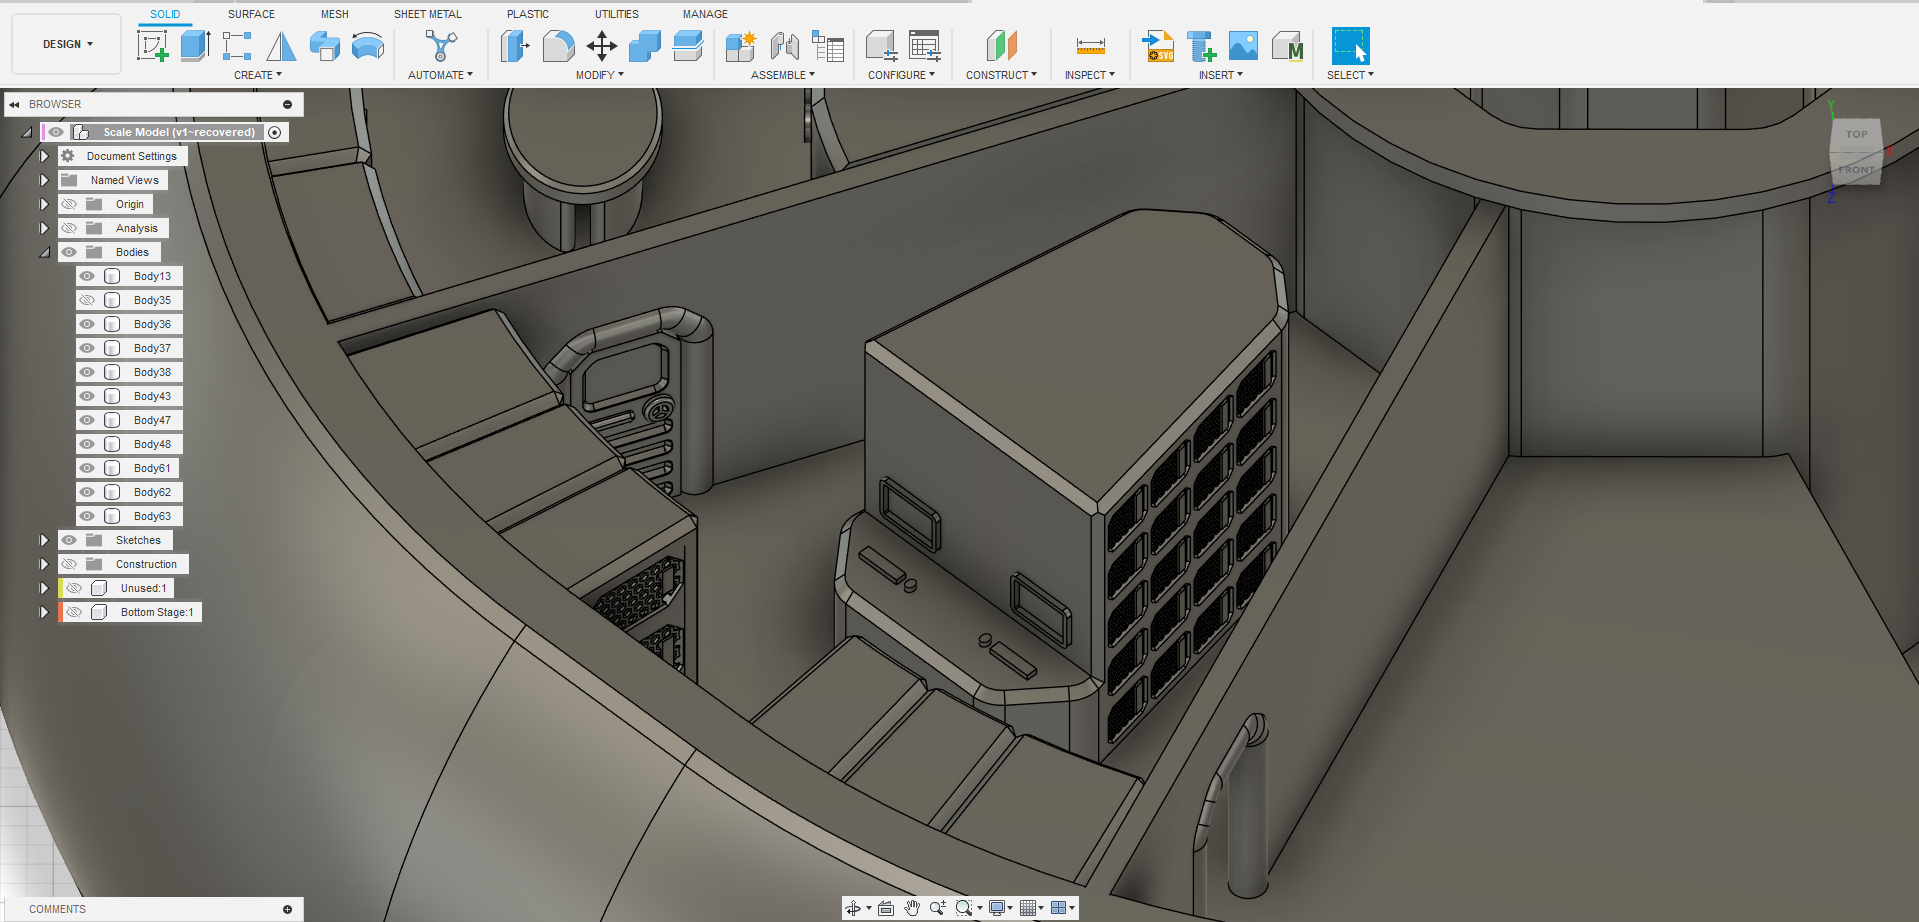The width and height of the screenshot is (1919, 922).
Task: Open the CONSTRUCT dropdown menu
Action: click(1001, 75)
